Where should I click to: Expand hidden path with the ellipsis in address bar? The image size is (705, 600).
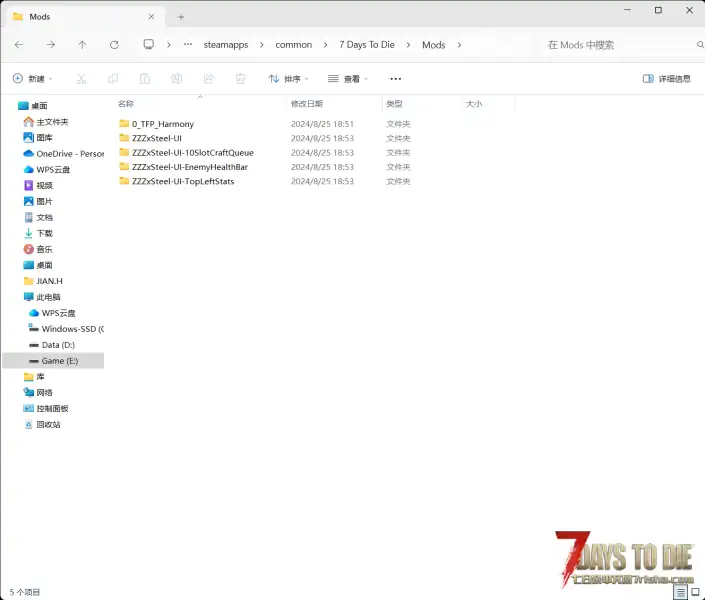click(x=188, y=44)
